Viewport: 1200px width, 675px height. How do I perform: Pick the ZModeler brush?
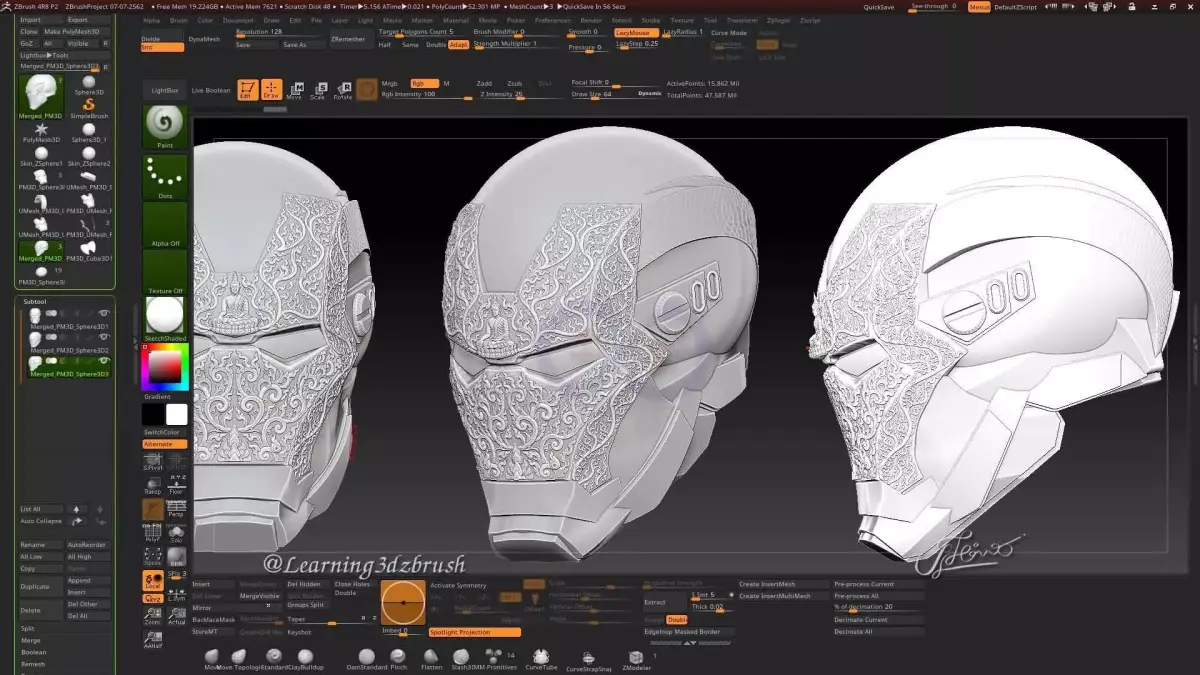[x=636, y=659]
